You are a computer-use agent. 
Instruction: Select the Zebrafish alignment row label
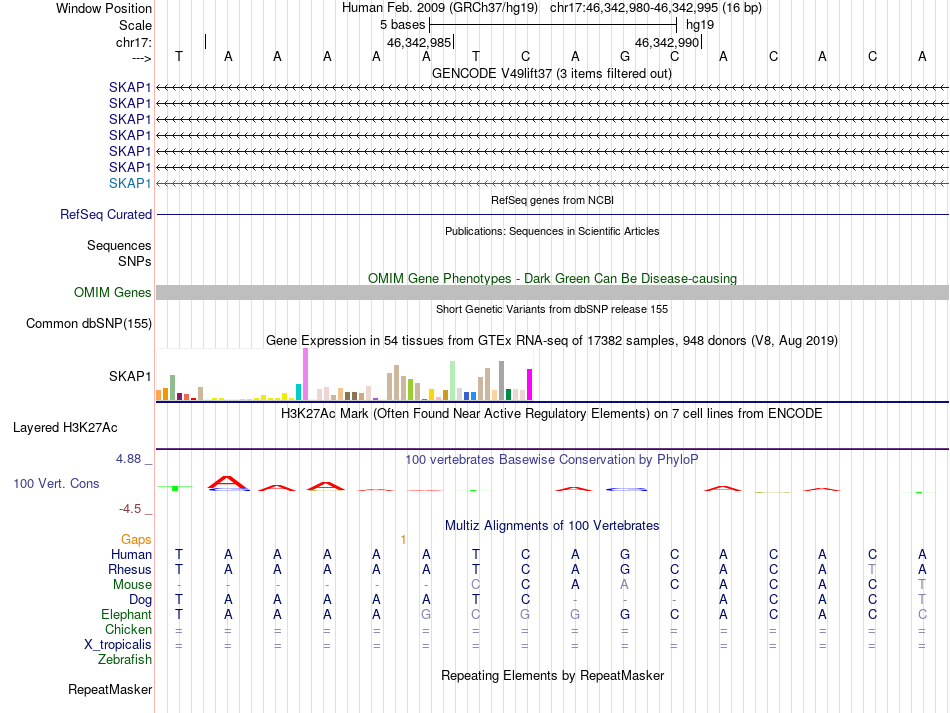[x=125, y=660]
